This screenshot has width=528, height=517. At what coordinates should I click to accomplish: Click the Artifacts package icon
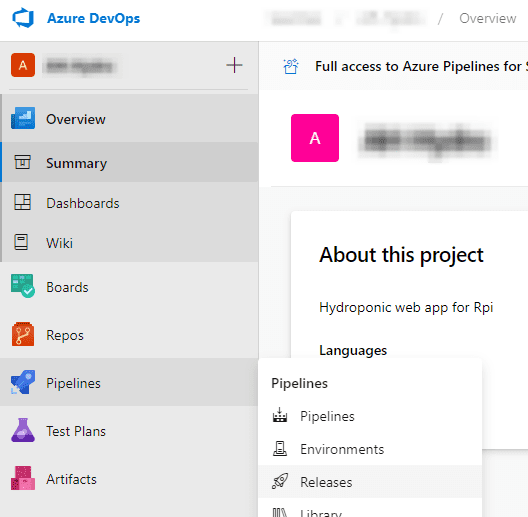(x=23, y=478)
